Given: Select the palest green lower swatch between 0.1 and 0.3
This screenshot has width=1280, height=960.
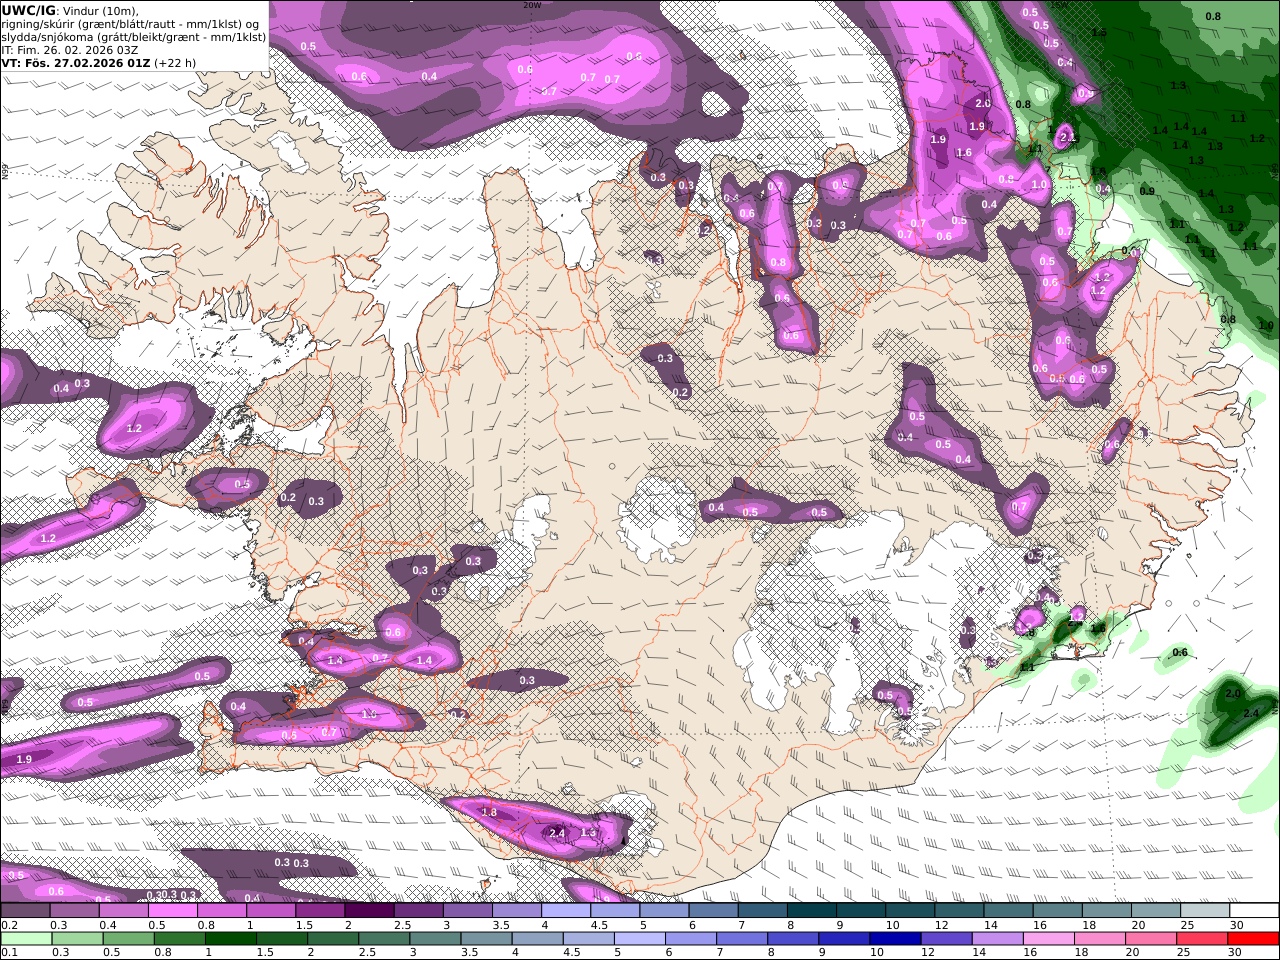Looking at the screenshot, I should coord(27,939).
